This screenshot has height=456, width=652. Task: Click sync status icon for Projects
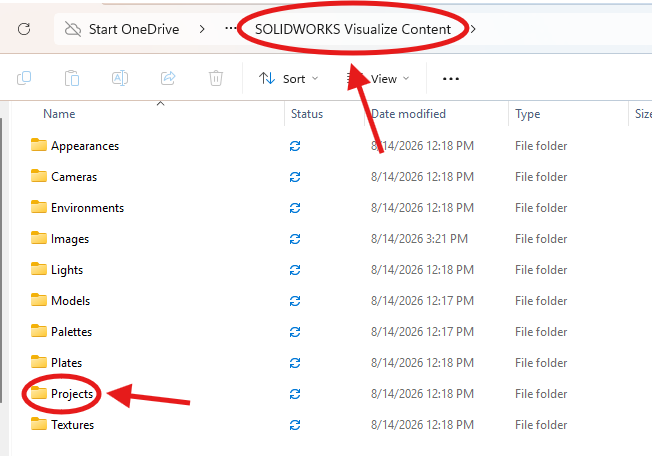point(295,394)
